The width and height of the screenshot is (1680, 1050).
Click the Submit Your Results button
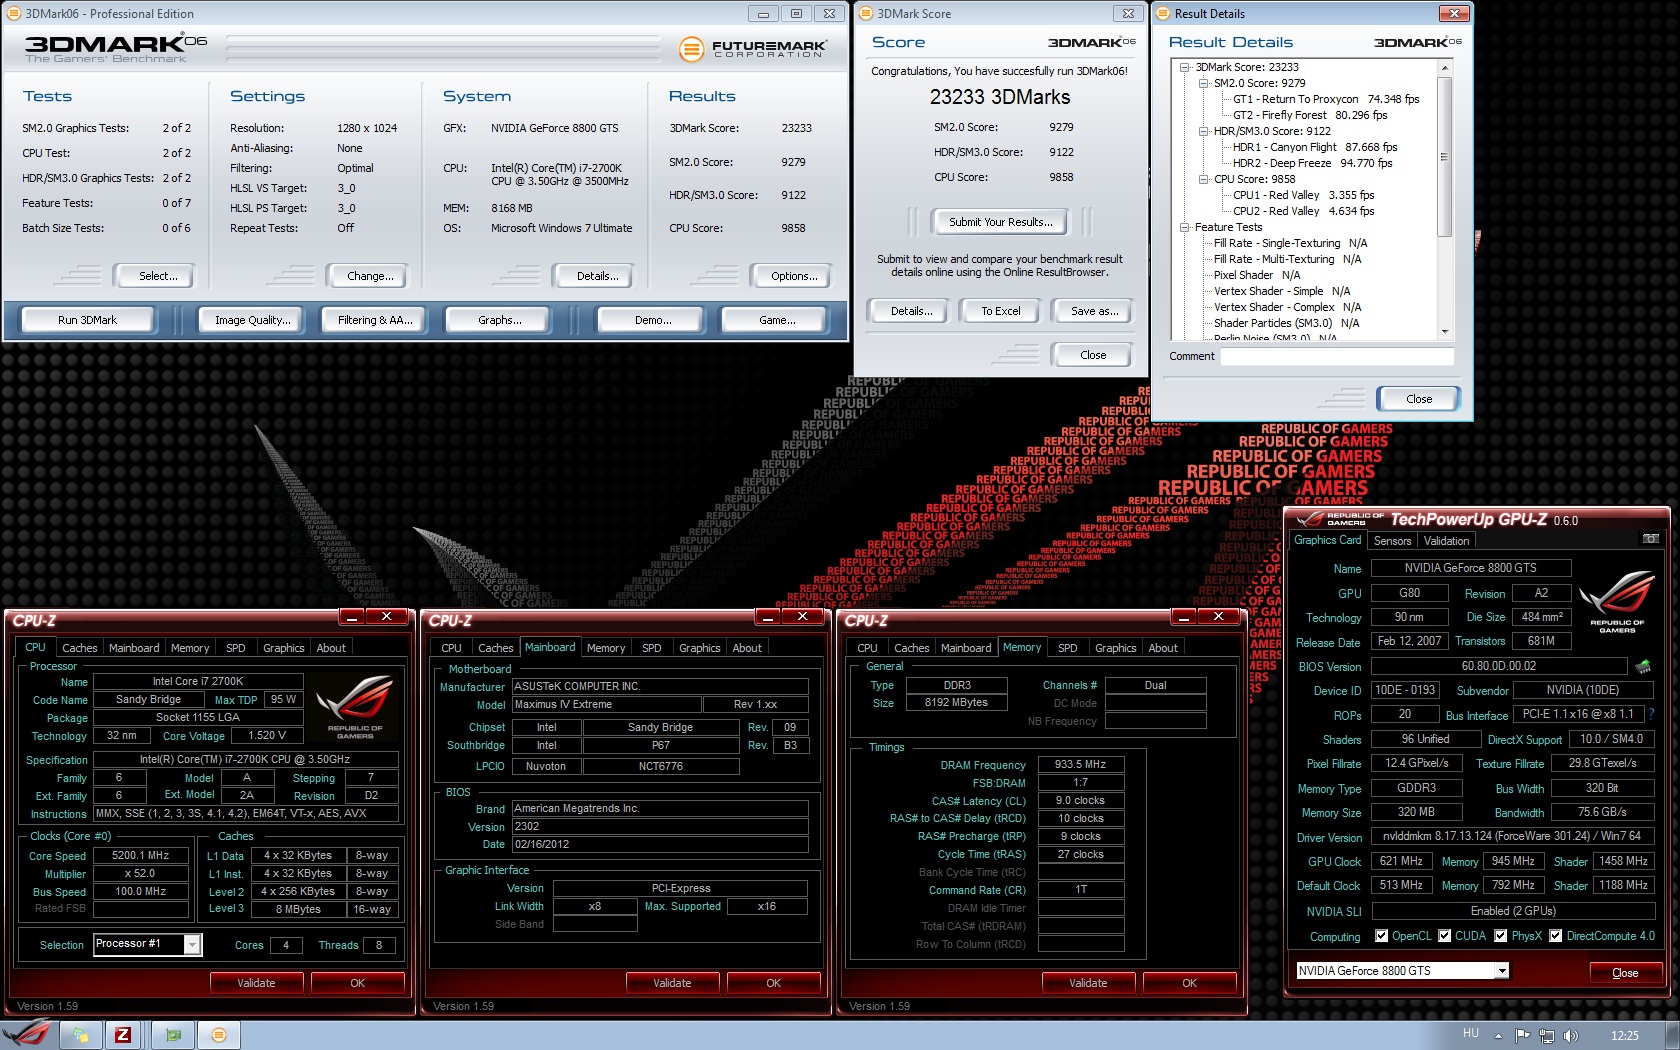pyautogui.click(x=1000, y=222)
